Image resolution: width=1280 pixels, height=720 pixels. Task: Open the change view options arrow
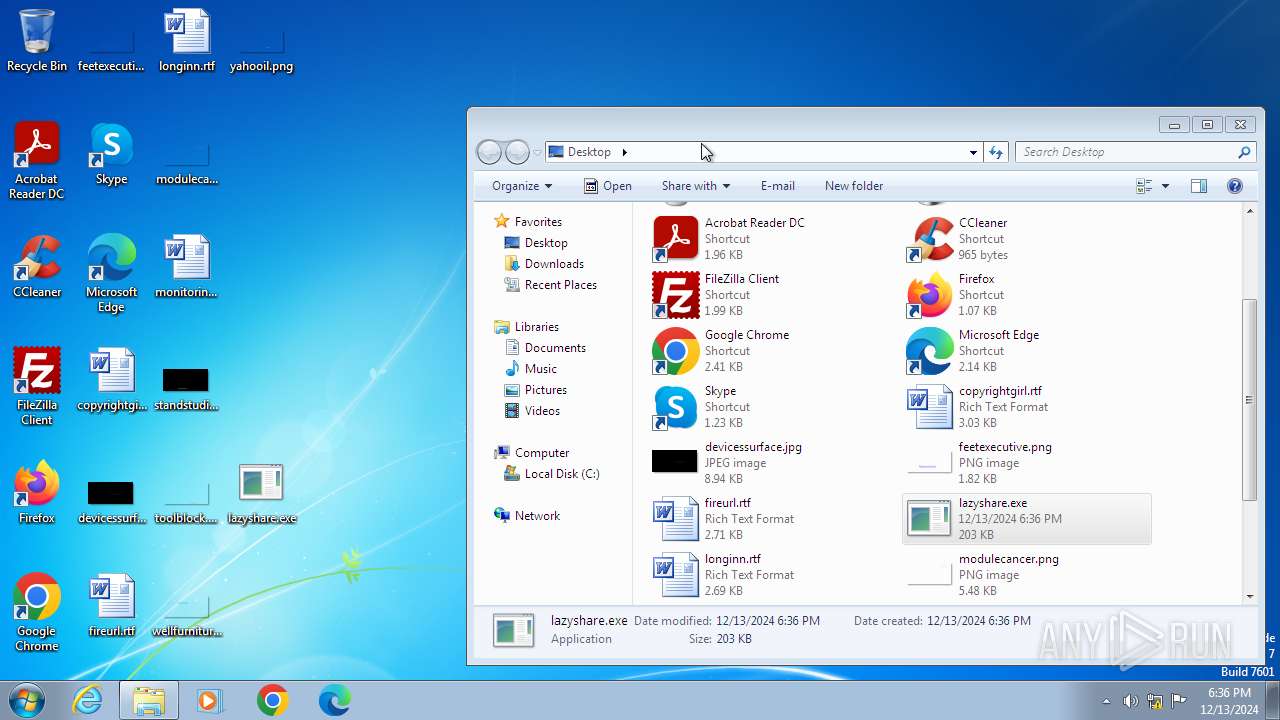pyautogui.click(x=1165, y=186)
